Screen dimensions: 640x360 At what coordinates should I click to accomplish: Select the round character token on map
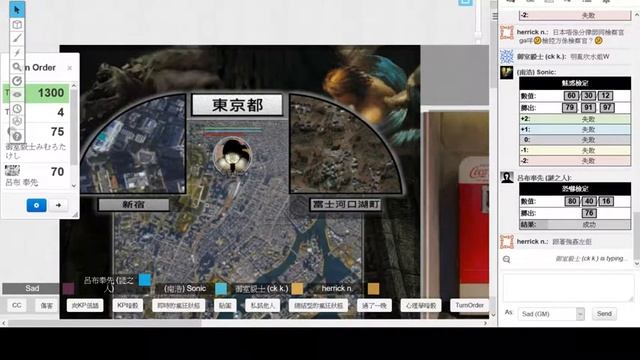(x=232, y=156)
